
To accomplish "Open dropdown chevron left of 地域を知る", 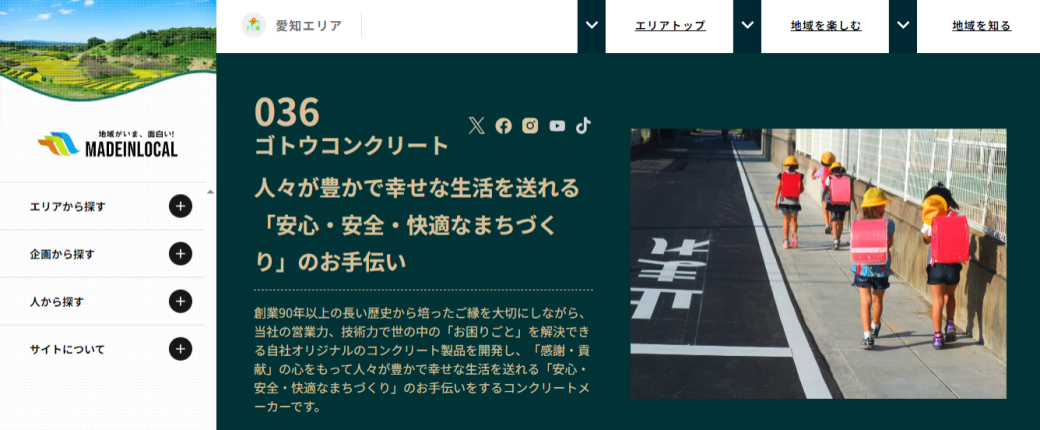I will [903, 26].
